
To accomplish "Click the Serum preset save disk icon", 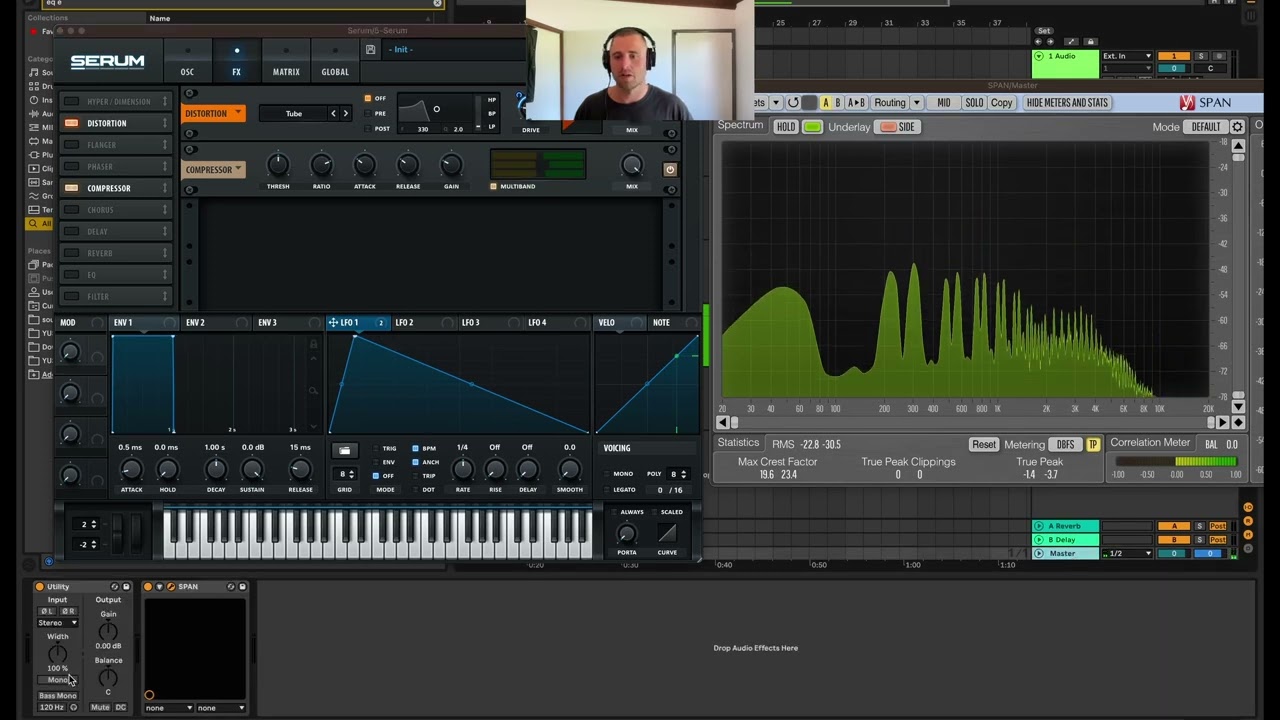I will coord(371,50).
